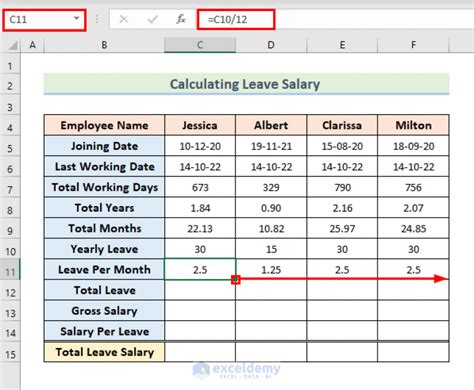The width and height of the screenshot is (474, 390).
Task: Select joining date 10-12-20 cell
Action: [x=200, y=146]
